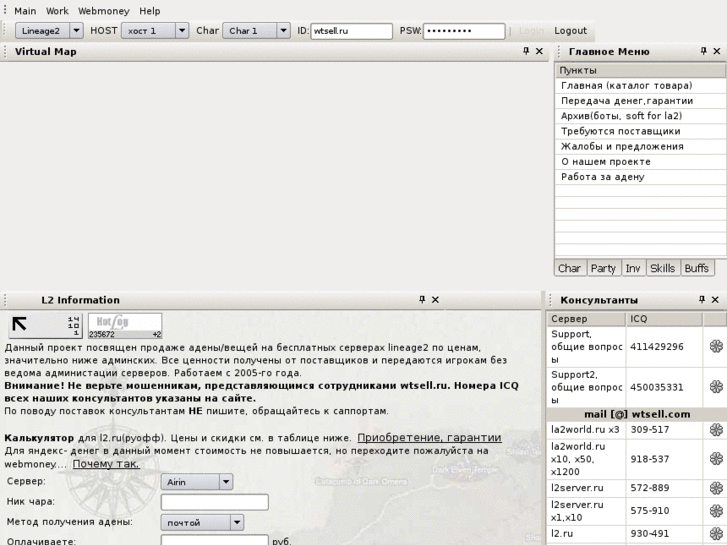Pin the L2 Information panel

[x=422, y=300]
